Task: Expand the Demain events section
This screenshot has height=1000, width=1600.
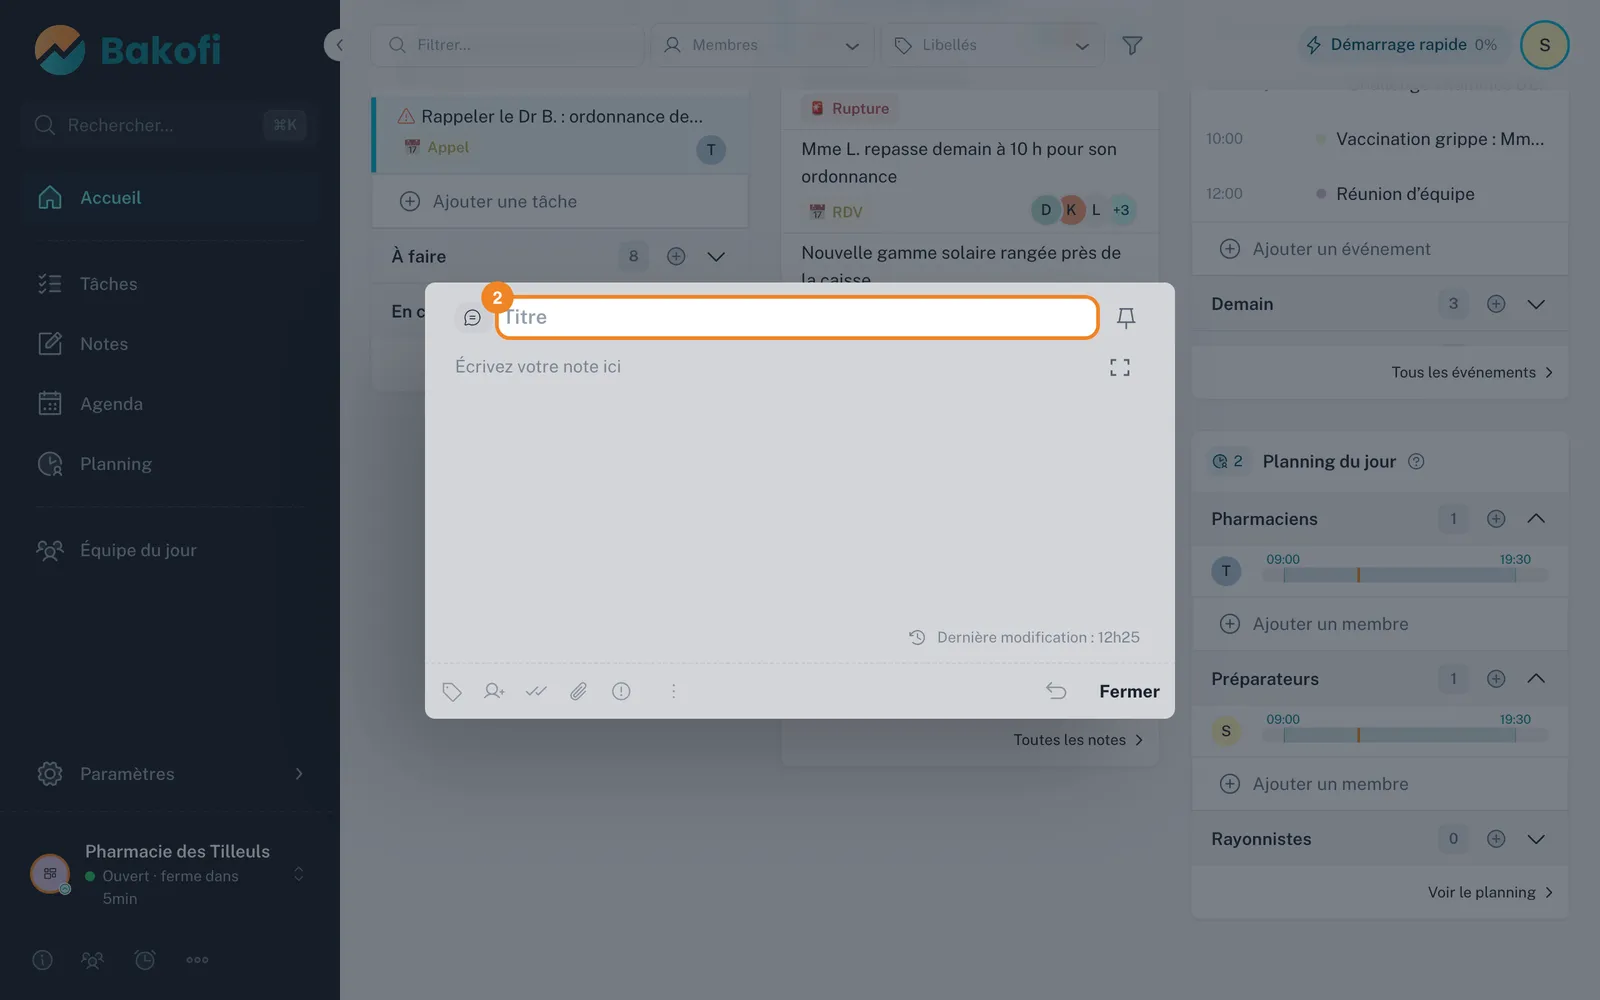Action: pos(1536,304)
